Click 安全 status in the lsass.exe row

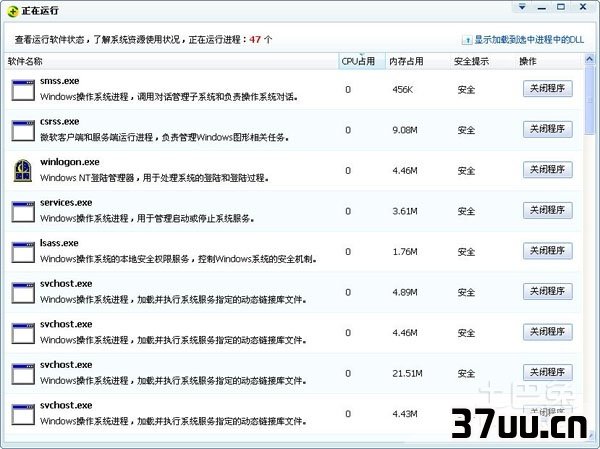(x=466, y=252)
